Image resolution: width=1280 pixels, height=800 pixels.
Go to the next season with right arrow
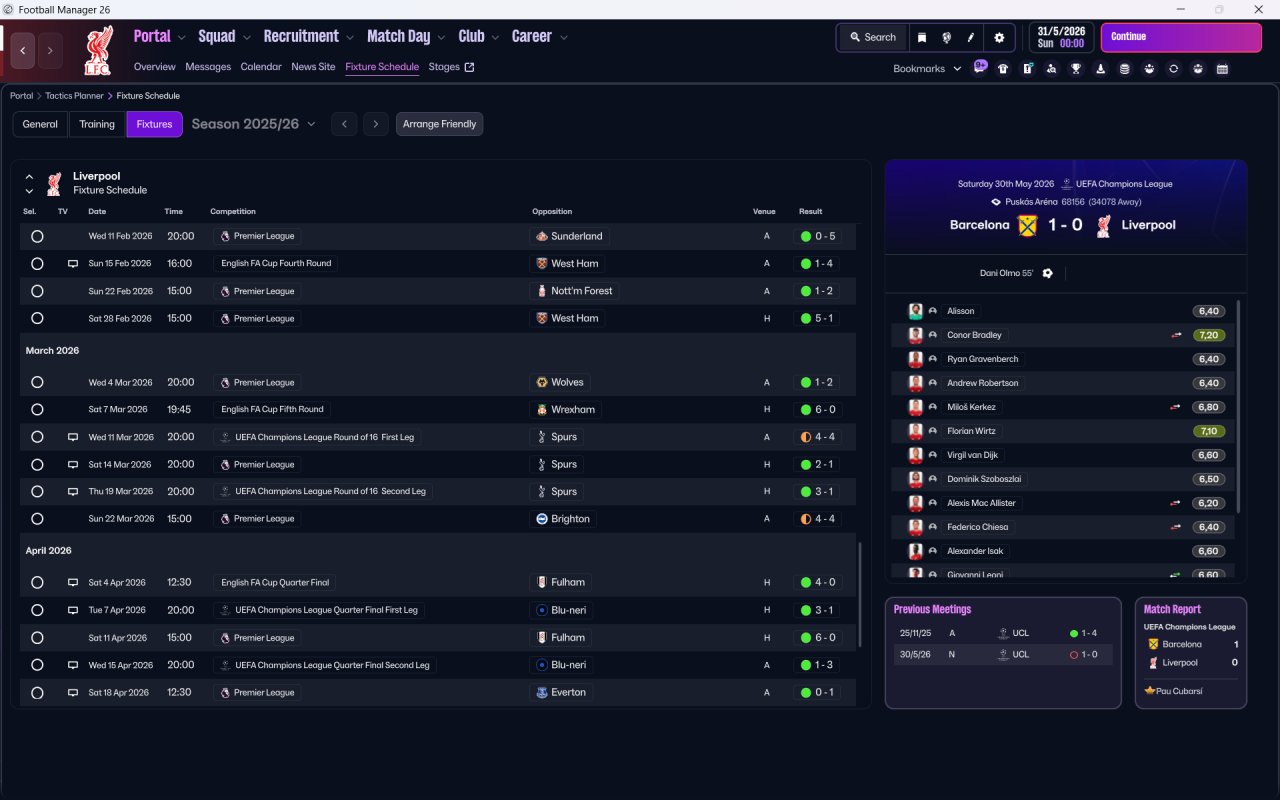point(375,124)
